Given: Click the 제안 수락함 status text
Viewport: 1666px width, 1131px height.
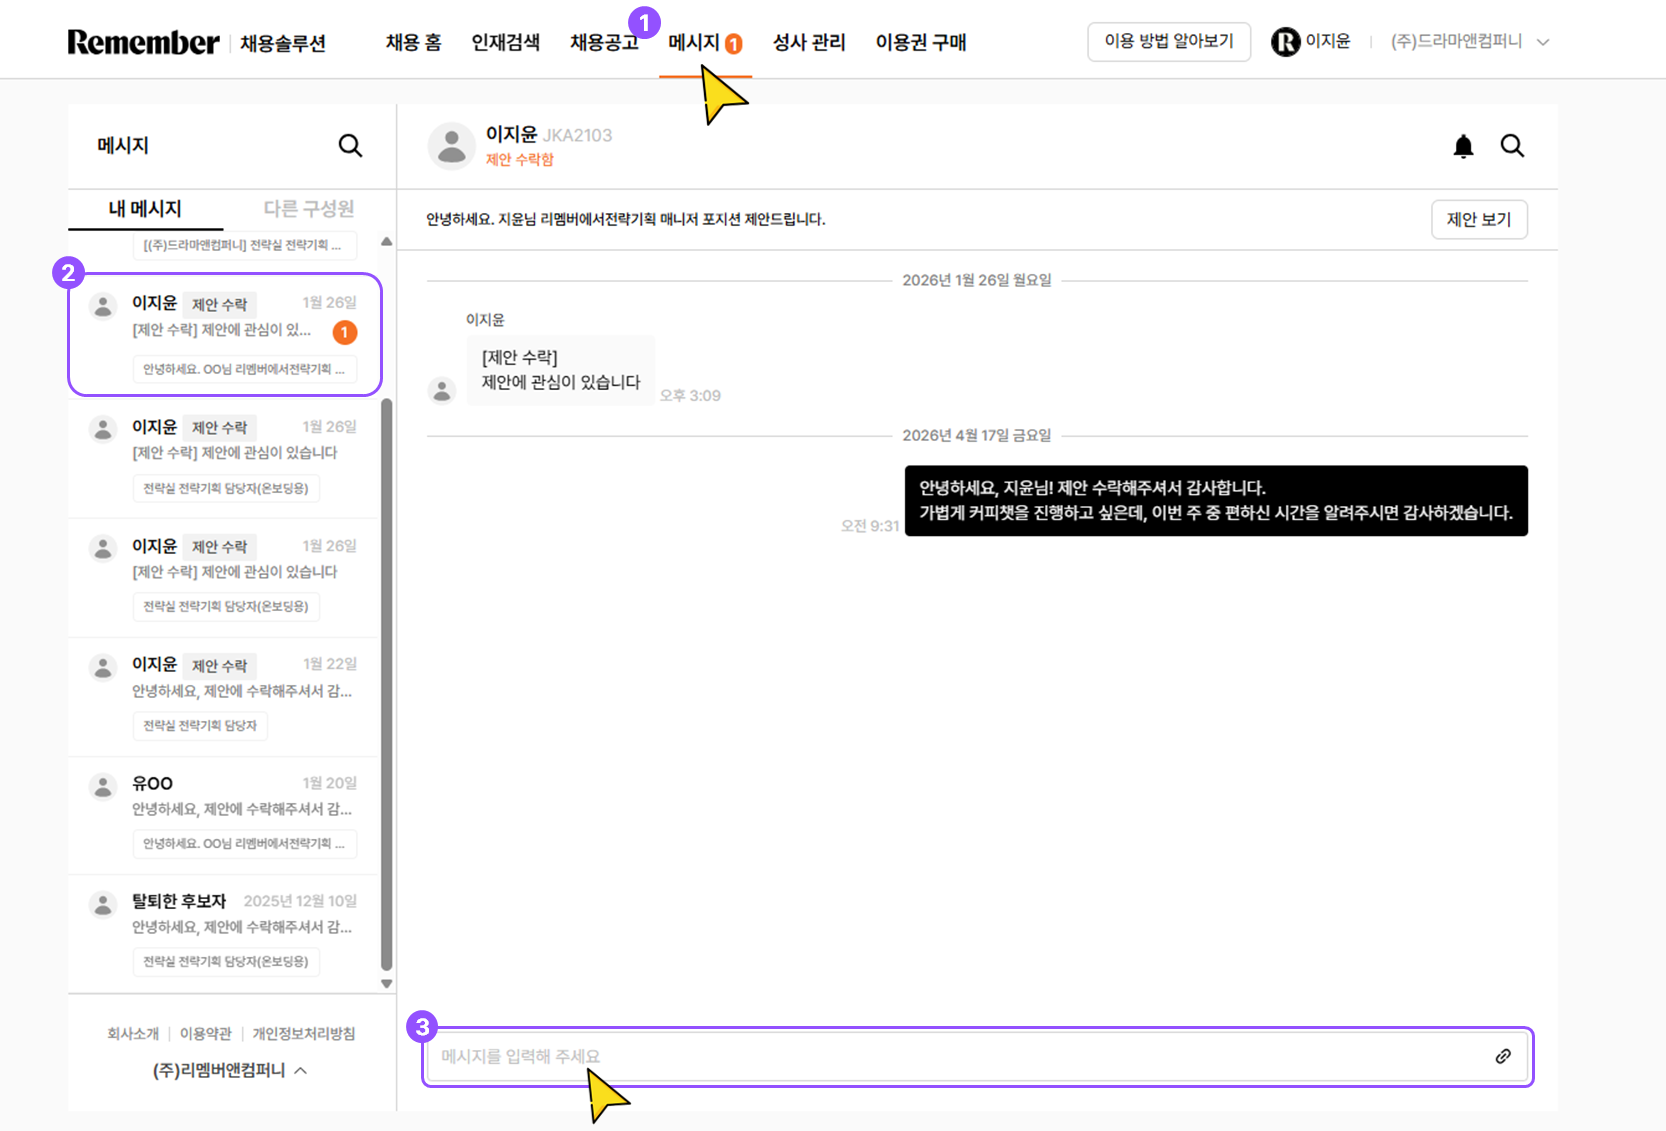Looking at the screenshot, I should pos(520,159).
